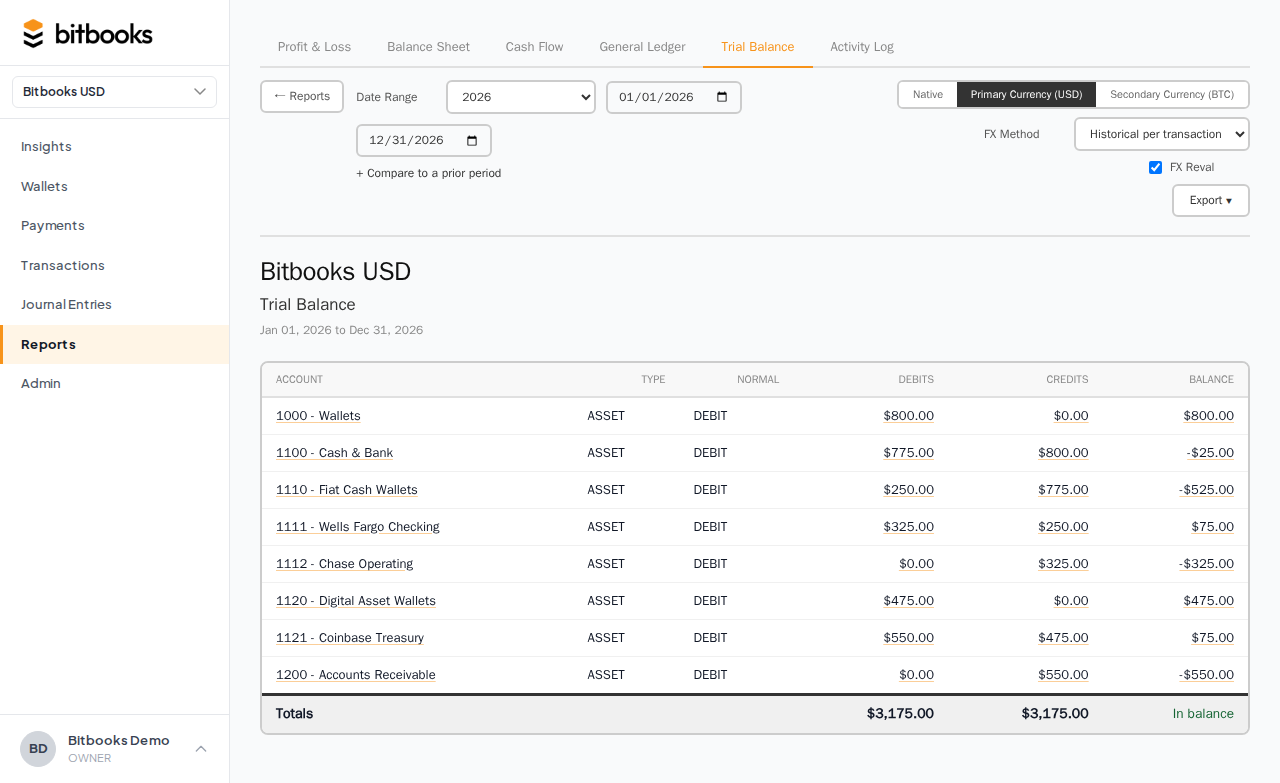Image resolution: width=1280 pixels, height=783 pixels.
Task: Click the start date input 01/01/2026
Action: pyautogui.click(x=674, y=97)
